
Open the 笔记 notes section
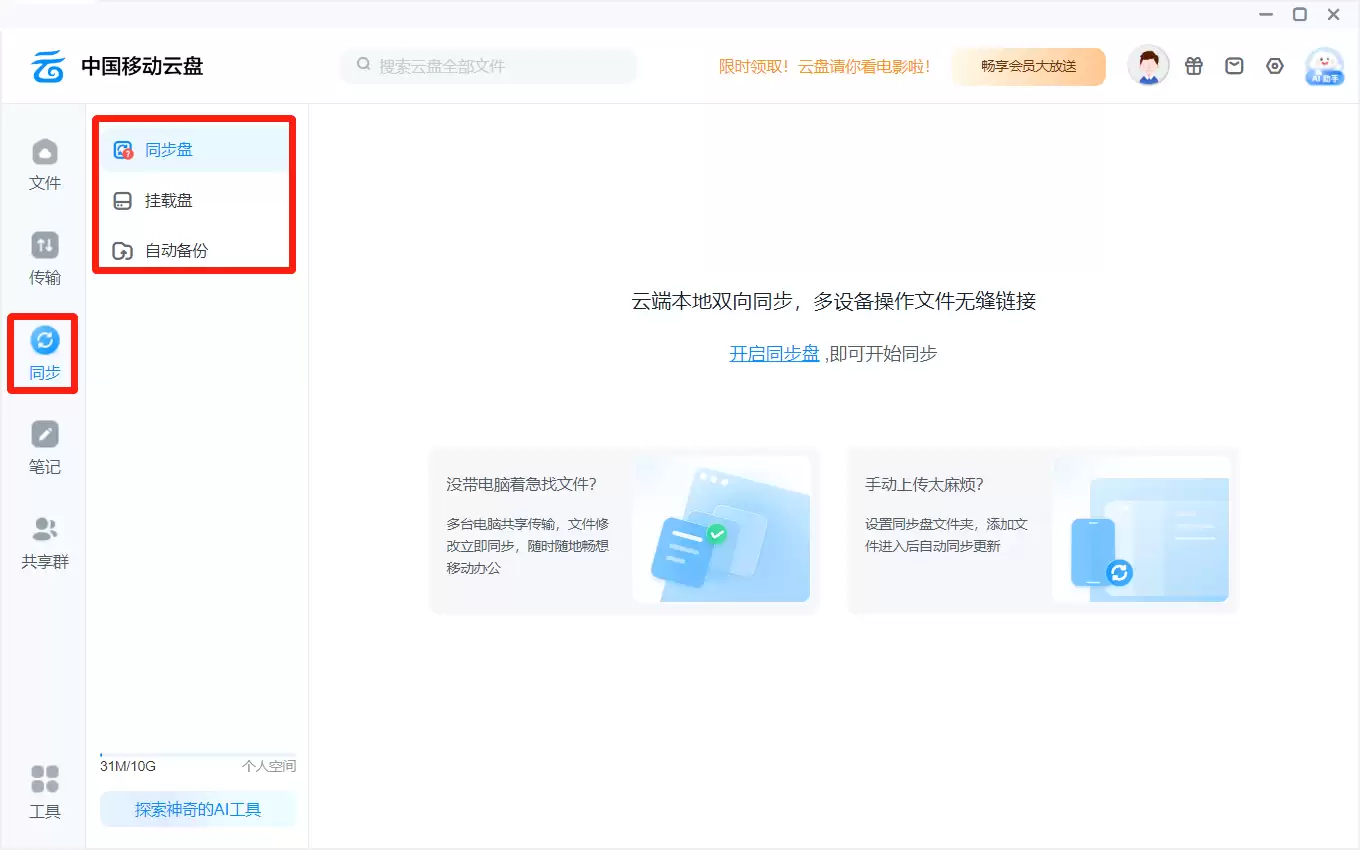(x=45, y=447)
